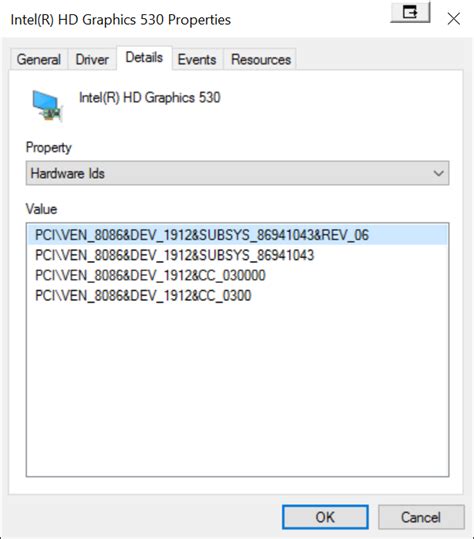Select value ending with SUBSYS_86941043
The width and height of the screenshot is (474, 539).
pos(237,255)
